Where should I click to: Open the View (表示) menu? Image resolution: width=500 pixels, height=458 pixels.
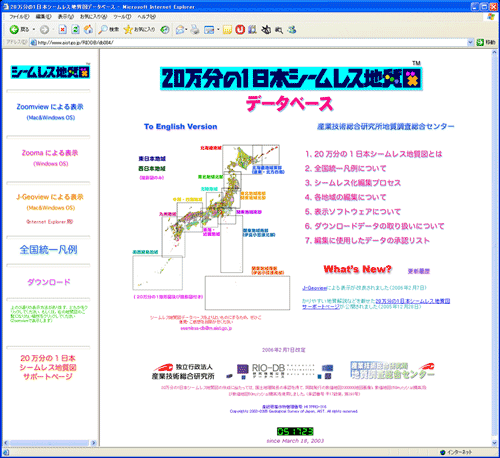[66, 16]
